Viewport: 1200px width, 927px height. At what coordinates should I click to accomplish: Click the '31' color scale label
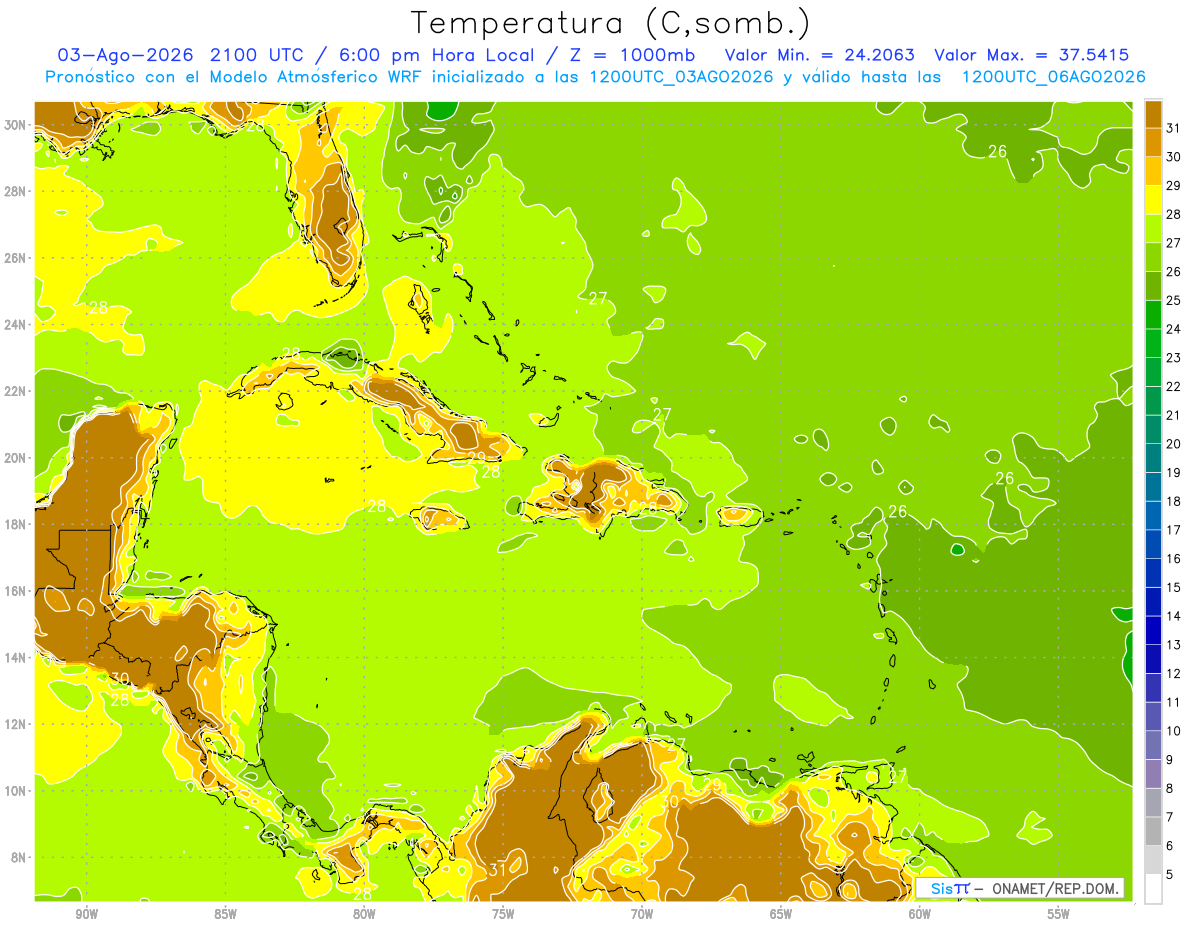pyautogui.click(x=1173, y=128)
